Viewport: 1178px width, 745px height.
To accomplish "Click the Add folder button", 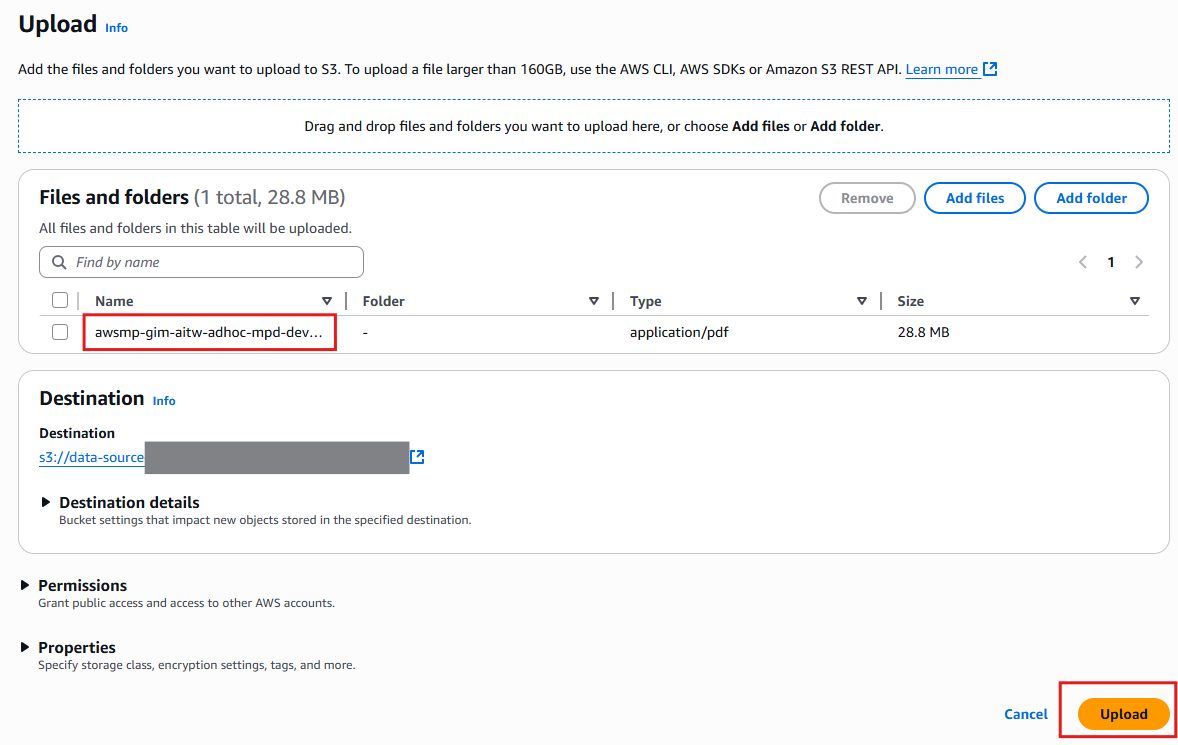I will click(x=1091, y=198).
